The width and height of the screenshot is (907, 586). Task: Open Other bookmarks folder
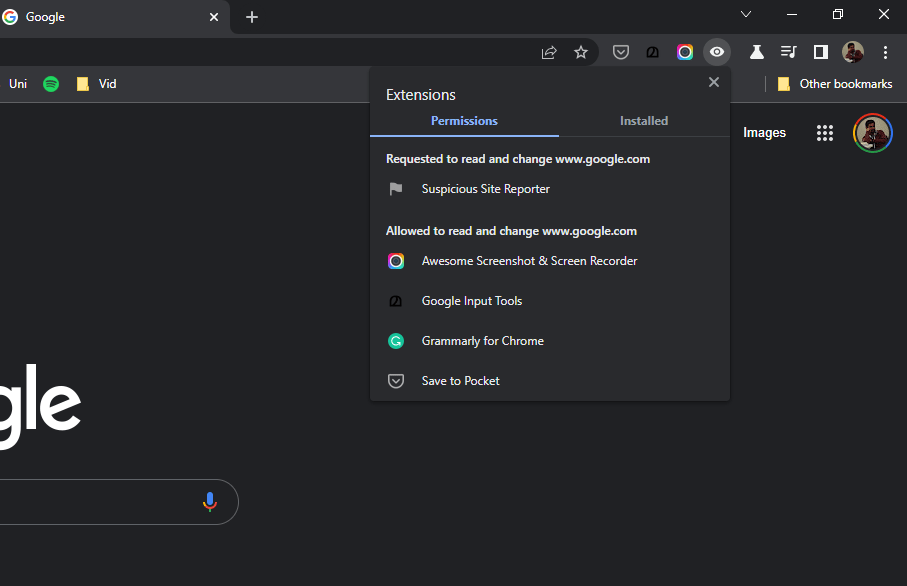pyautogui.click(x=835, y=84)
